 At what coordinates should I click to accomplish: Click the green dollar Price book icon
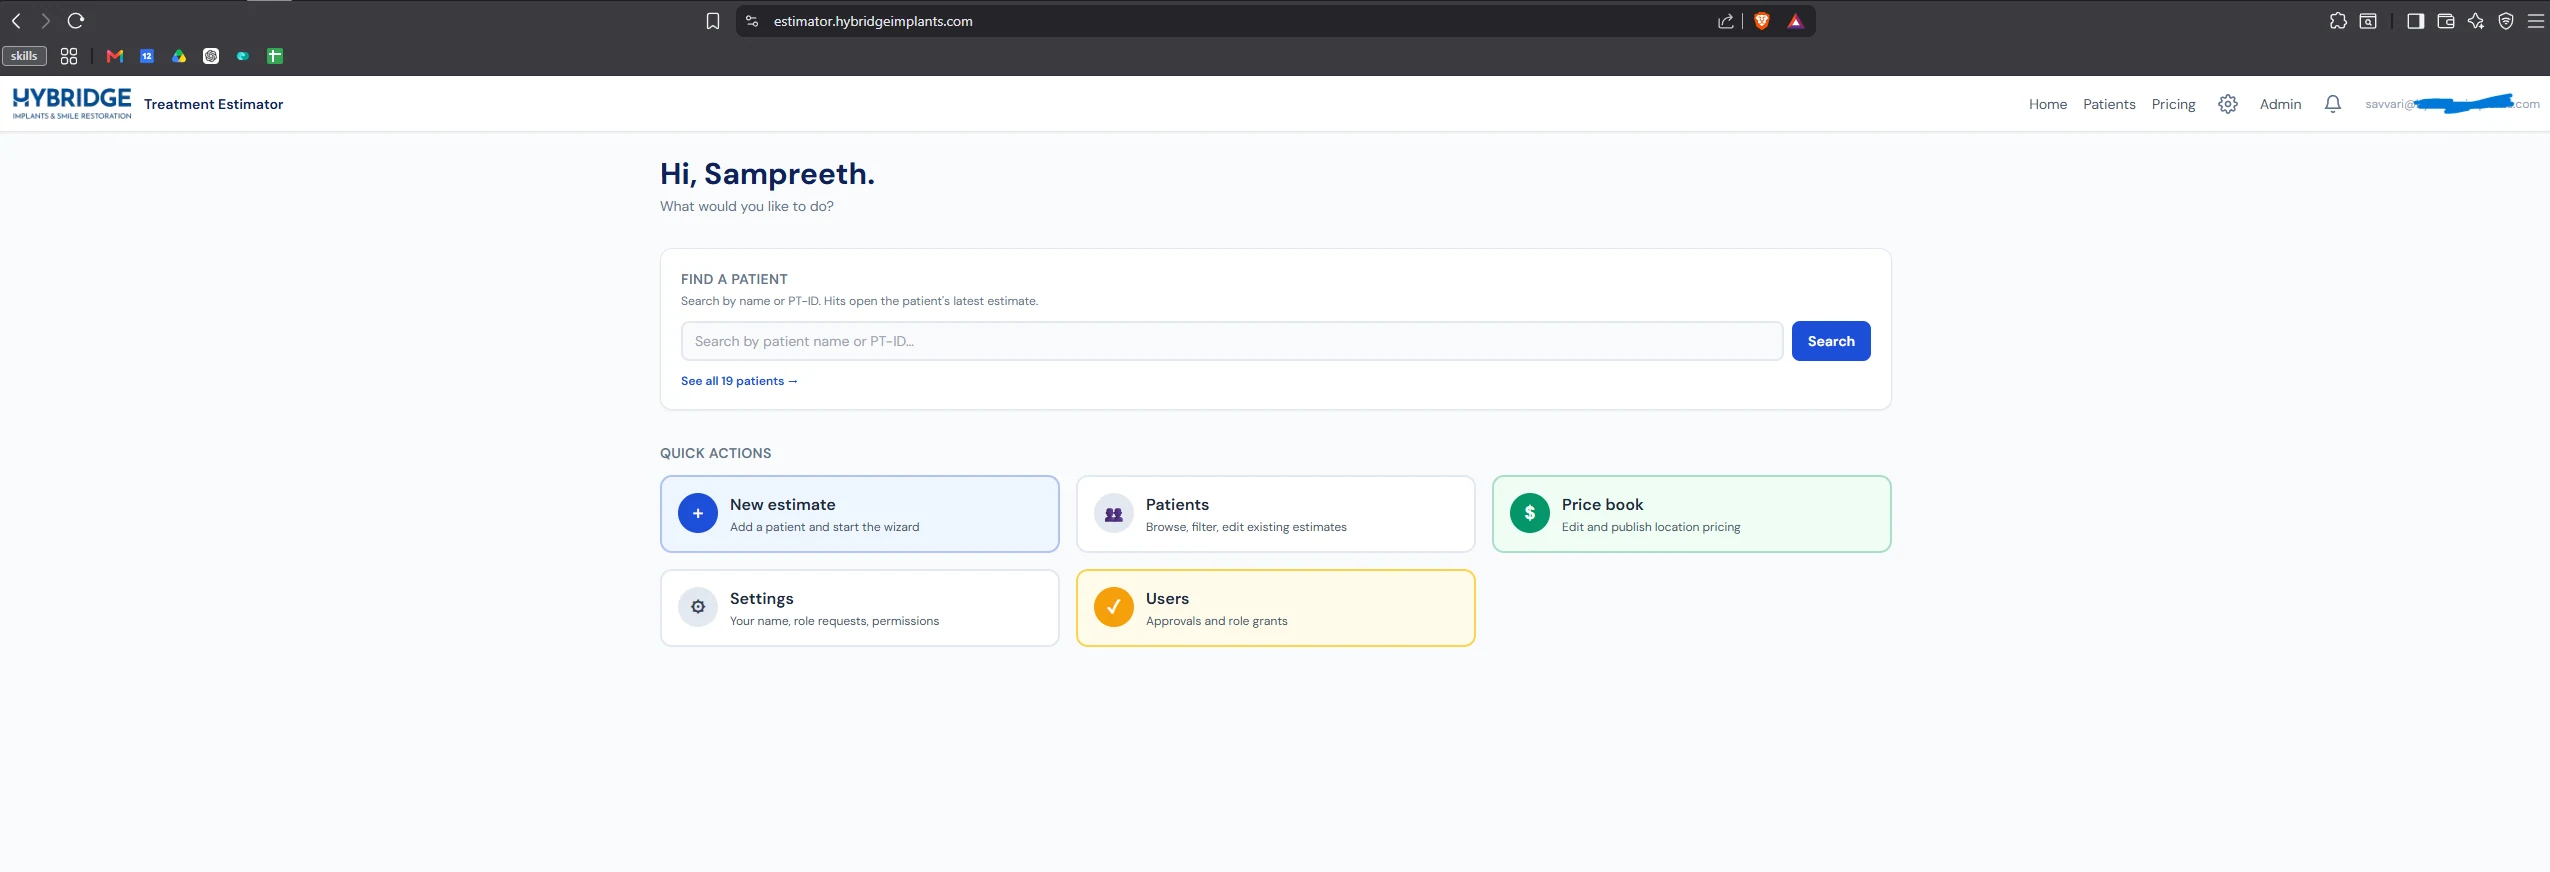(1529, 513)
